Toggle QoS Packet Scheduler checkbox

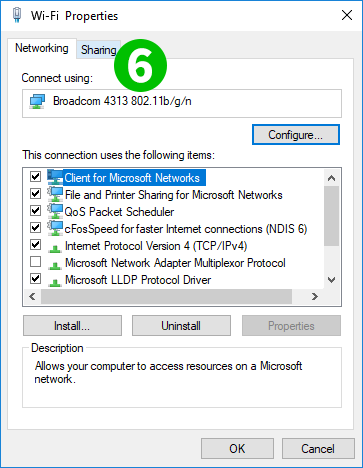(35, 210)
